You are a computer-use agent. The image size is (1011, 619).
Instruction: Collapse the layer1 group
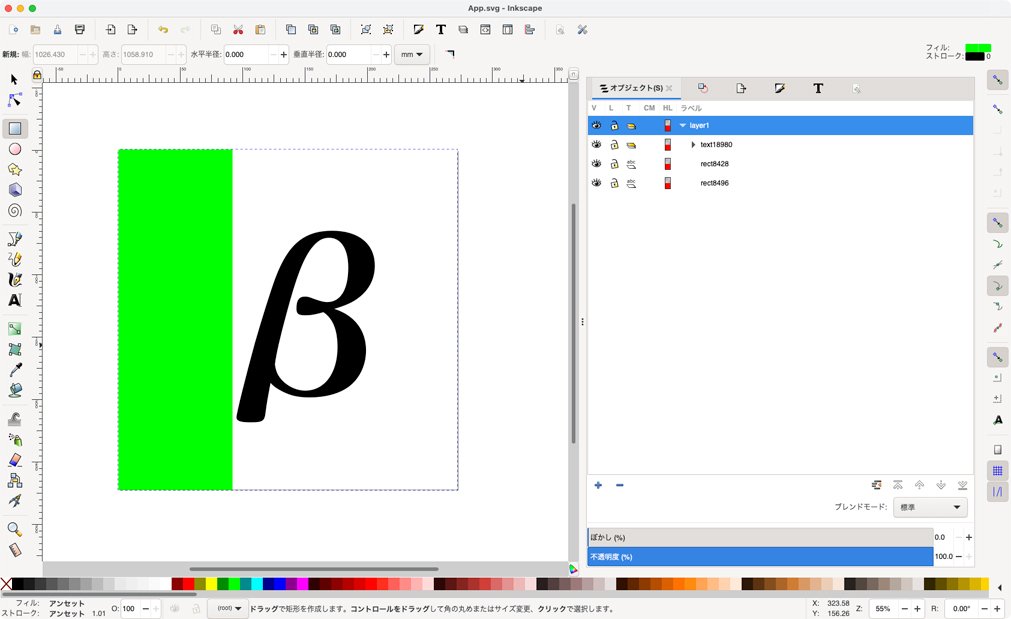tap(683, 126)
